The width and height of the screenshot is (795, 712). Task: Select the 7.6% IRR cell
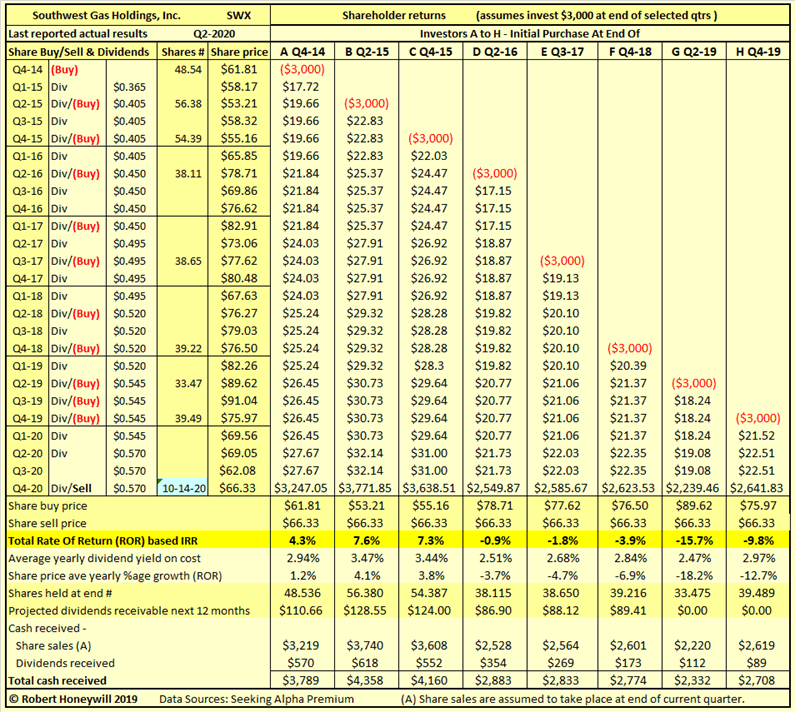pyautogui.click(x=367, y=541)
